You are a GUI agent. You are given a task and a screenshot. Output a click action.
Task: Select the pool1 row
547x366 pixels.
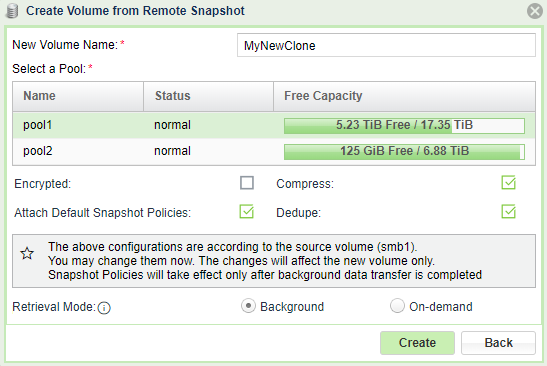pos(274,125)
